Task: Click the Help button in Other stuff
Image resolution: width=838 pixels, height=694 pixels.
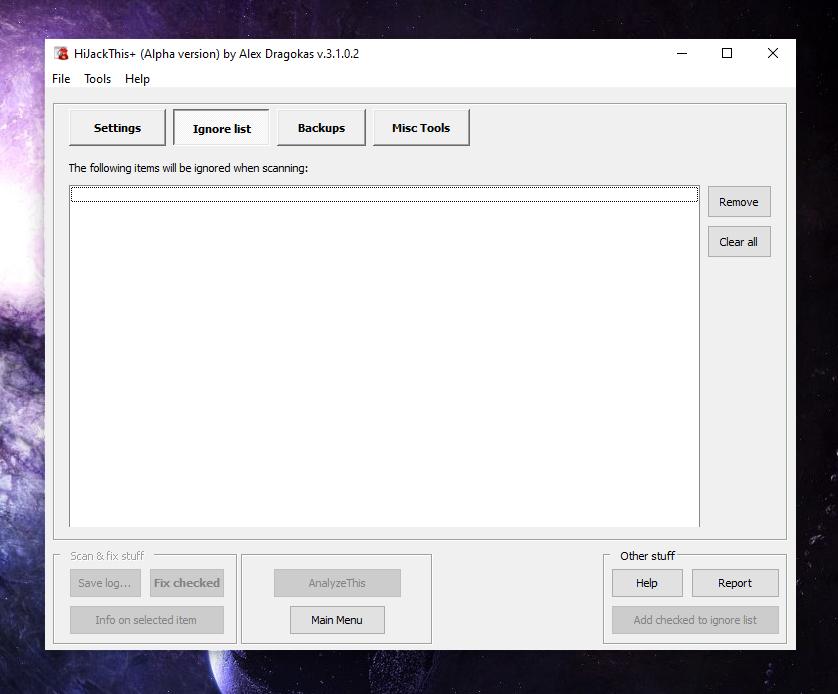Action: pos(647,583)
